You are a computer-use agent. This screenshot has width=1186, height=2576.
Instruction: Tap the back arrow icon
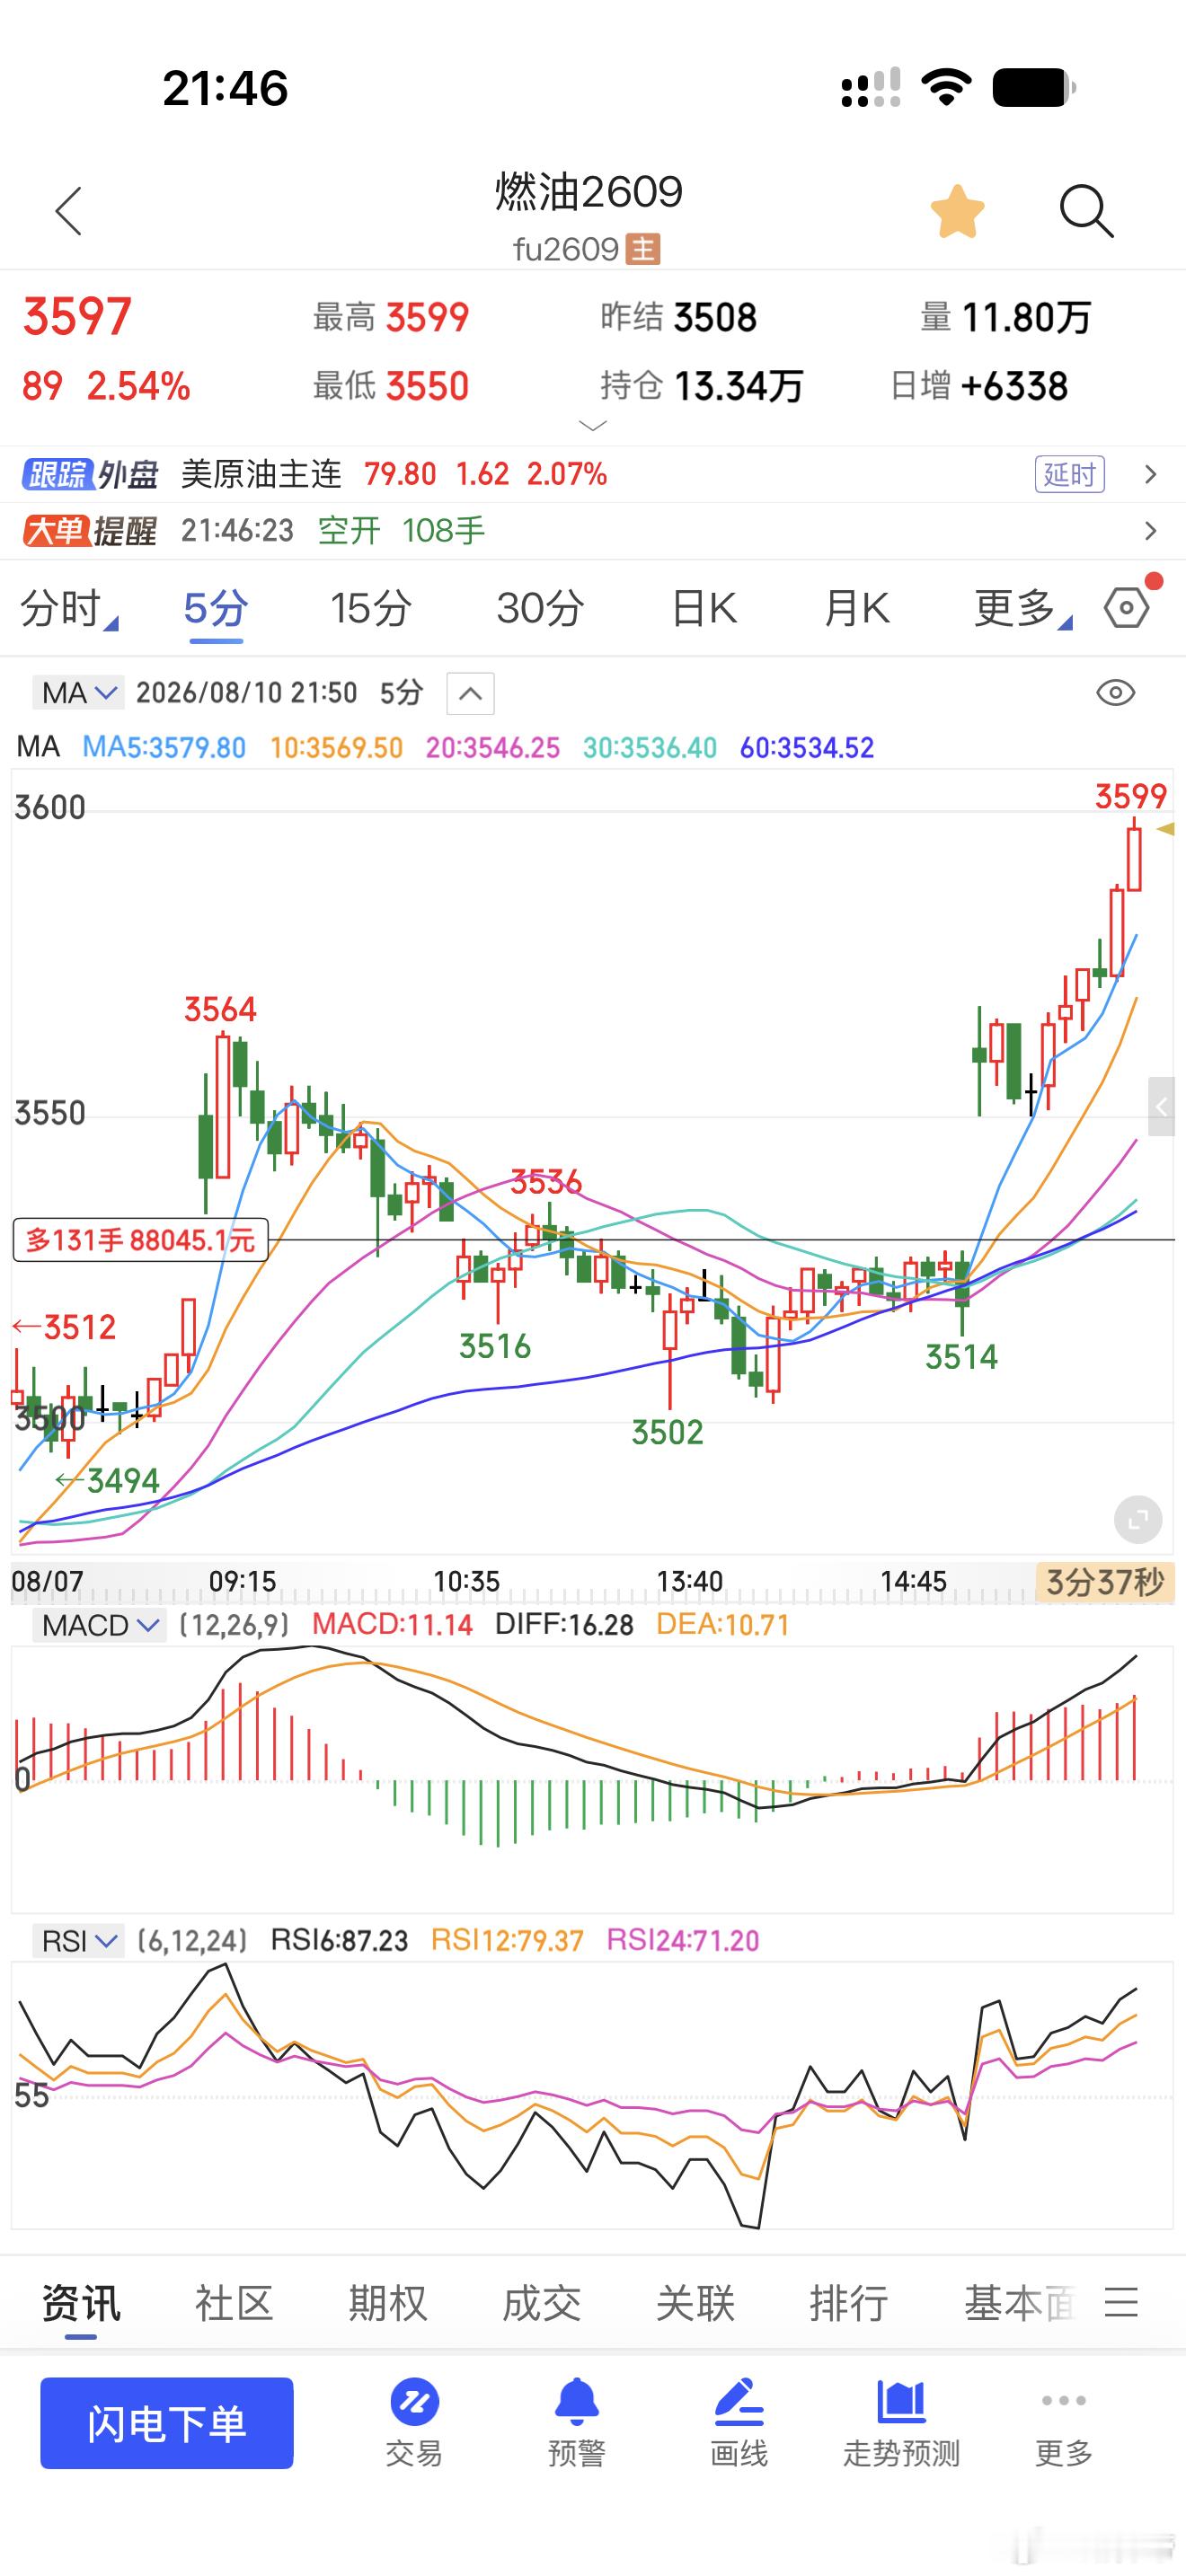pos(68,211)
